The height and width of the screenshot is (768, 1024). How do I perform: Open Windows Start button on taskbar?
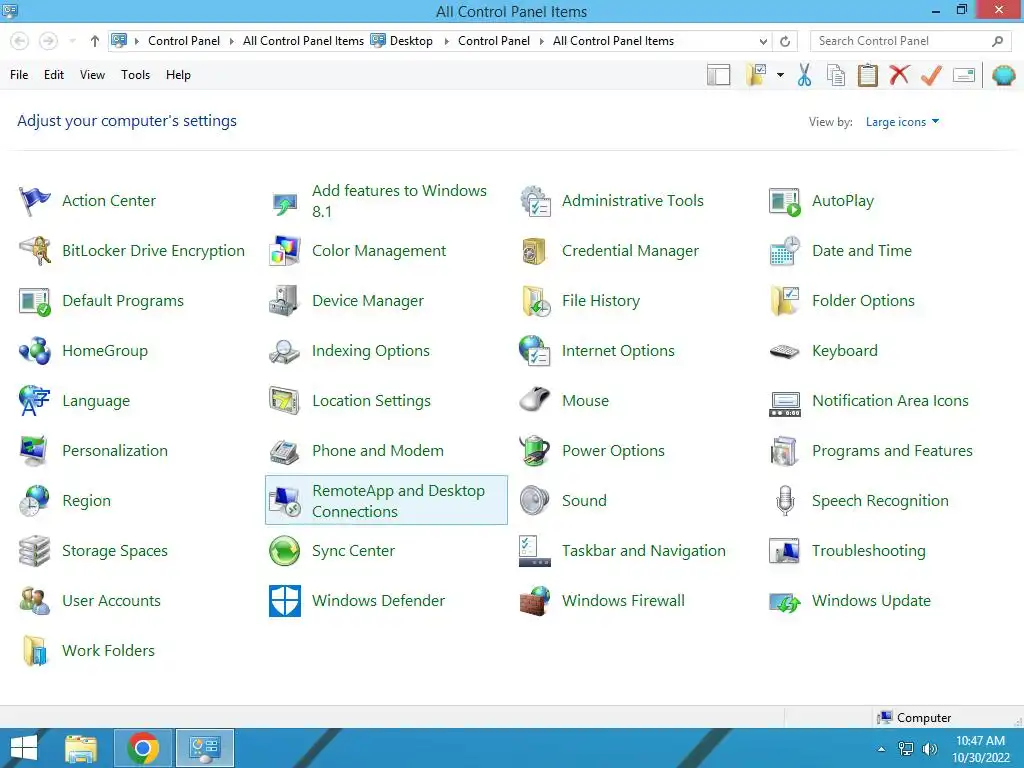[24, 748]
